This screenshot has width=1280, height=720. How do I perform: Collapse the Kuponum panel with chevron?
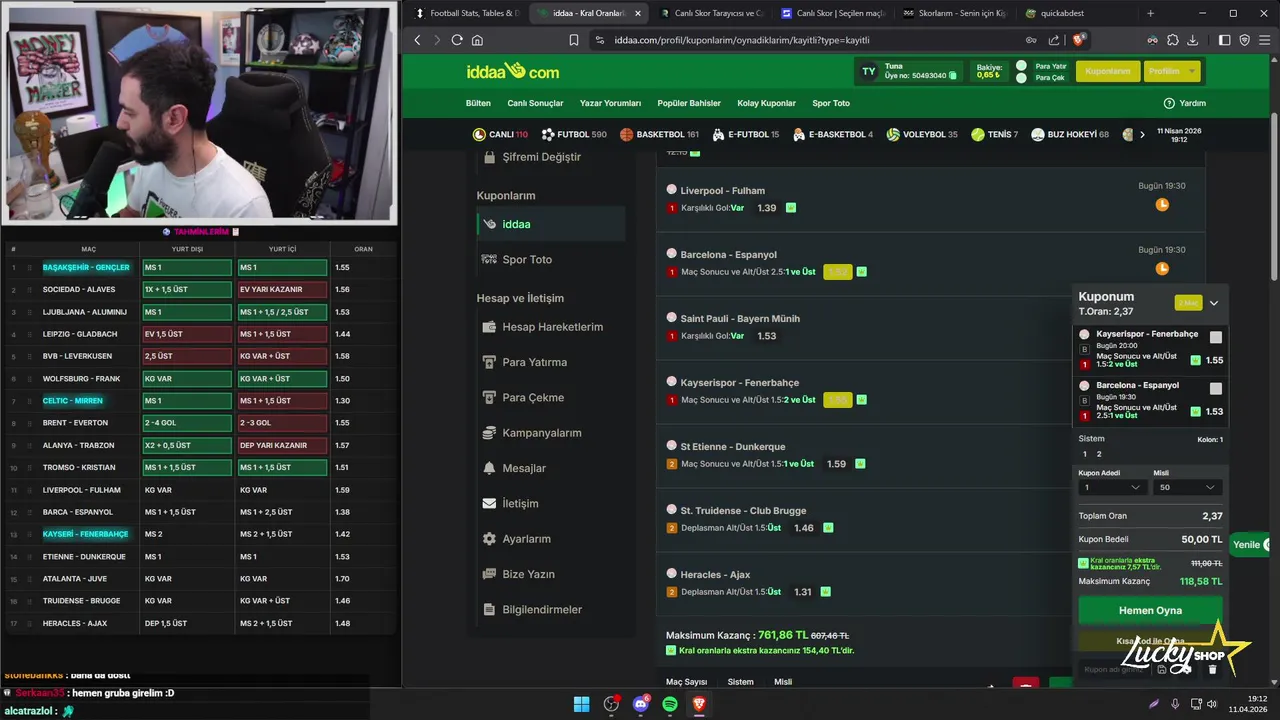tap(1214, 303)
